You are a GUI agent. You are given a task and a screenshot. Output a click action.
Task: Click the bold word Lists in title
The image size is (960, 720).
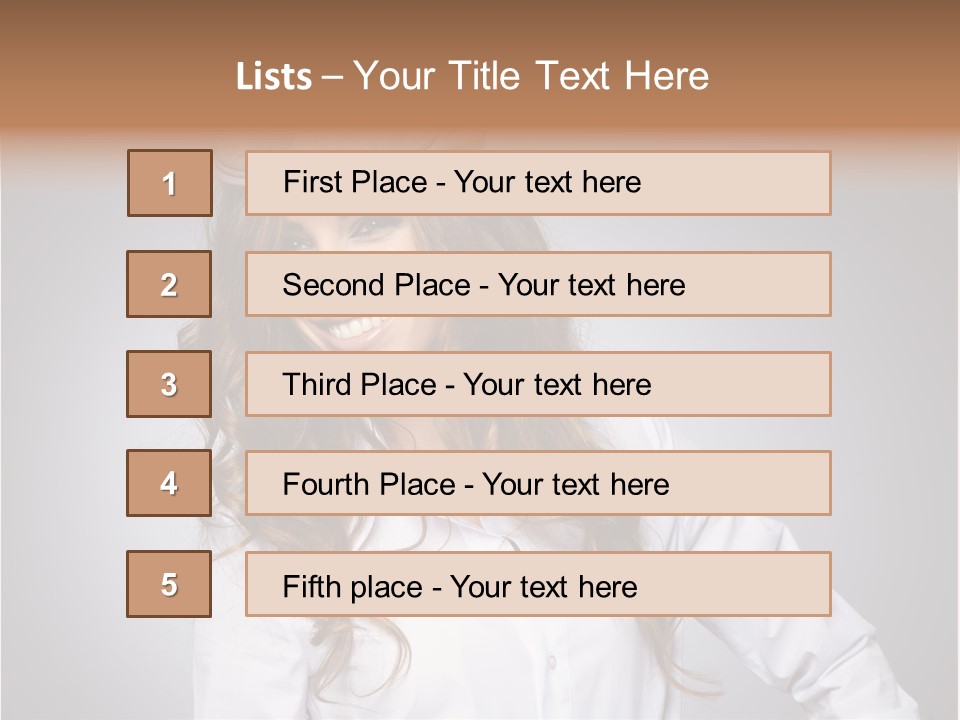(x=274, y=76)
